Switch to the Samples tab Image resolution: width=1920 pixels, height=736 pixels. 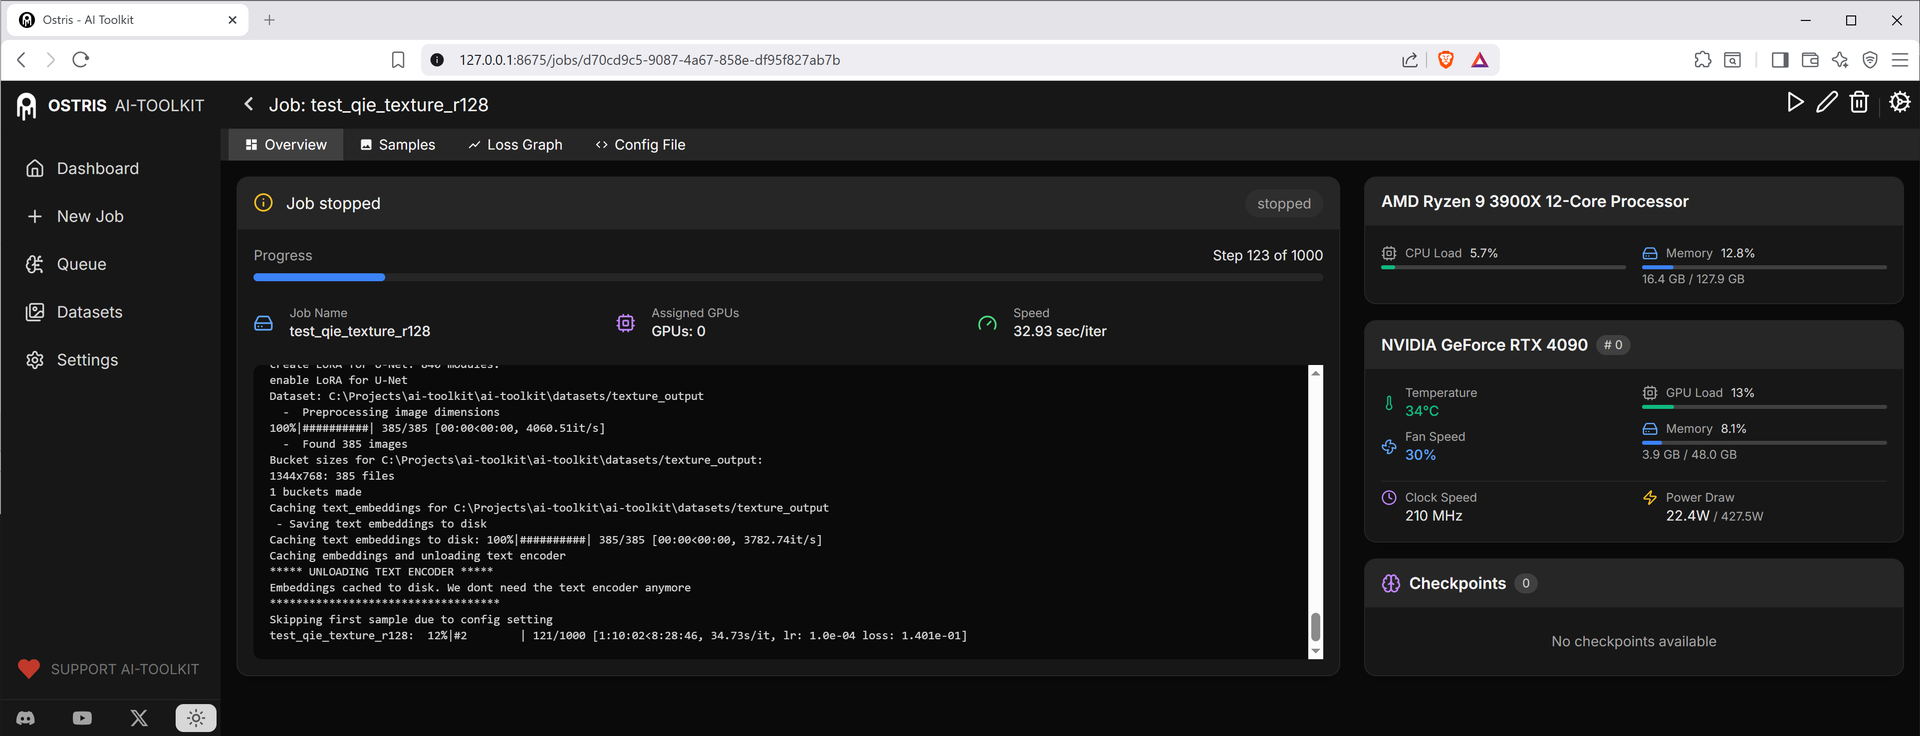(x=398, y=145)
